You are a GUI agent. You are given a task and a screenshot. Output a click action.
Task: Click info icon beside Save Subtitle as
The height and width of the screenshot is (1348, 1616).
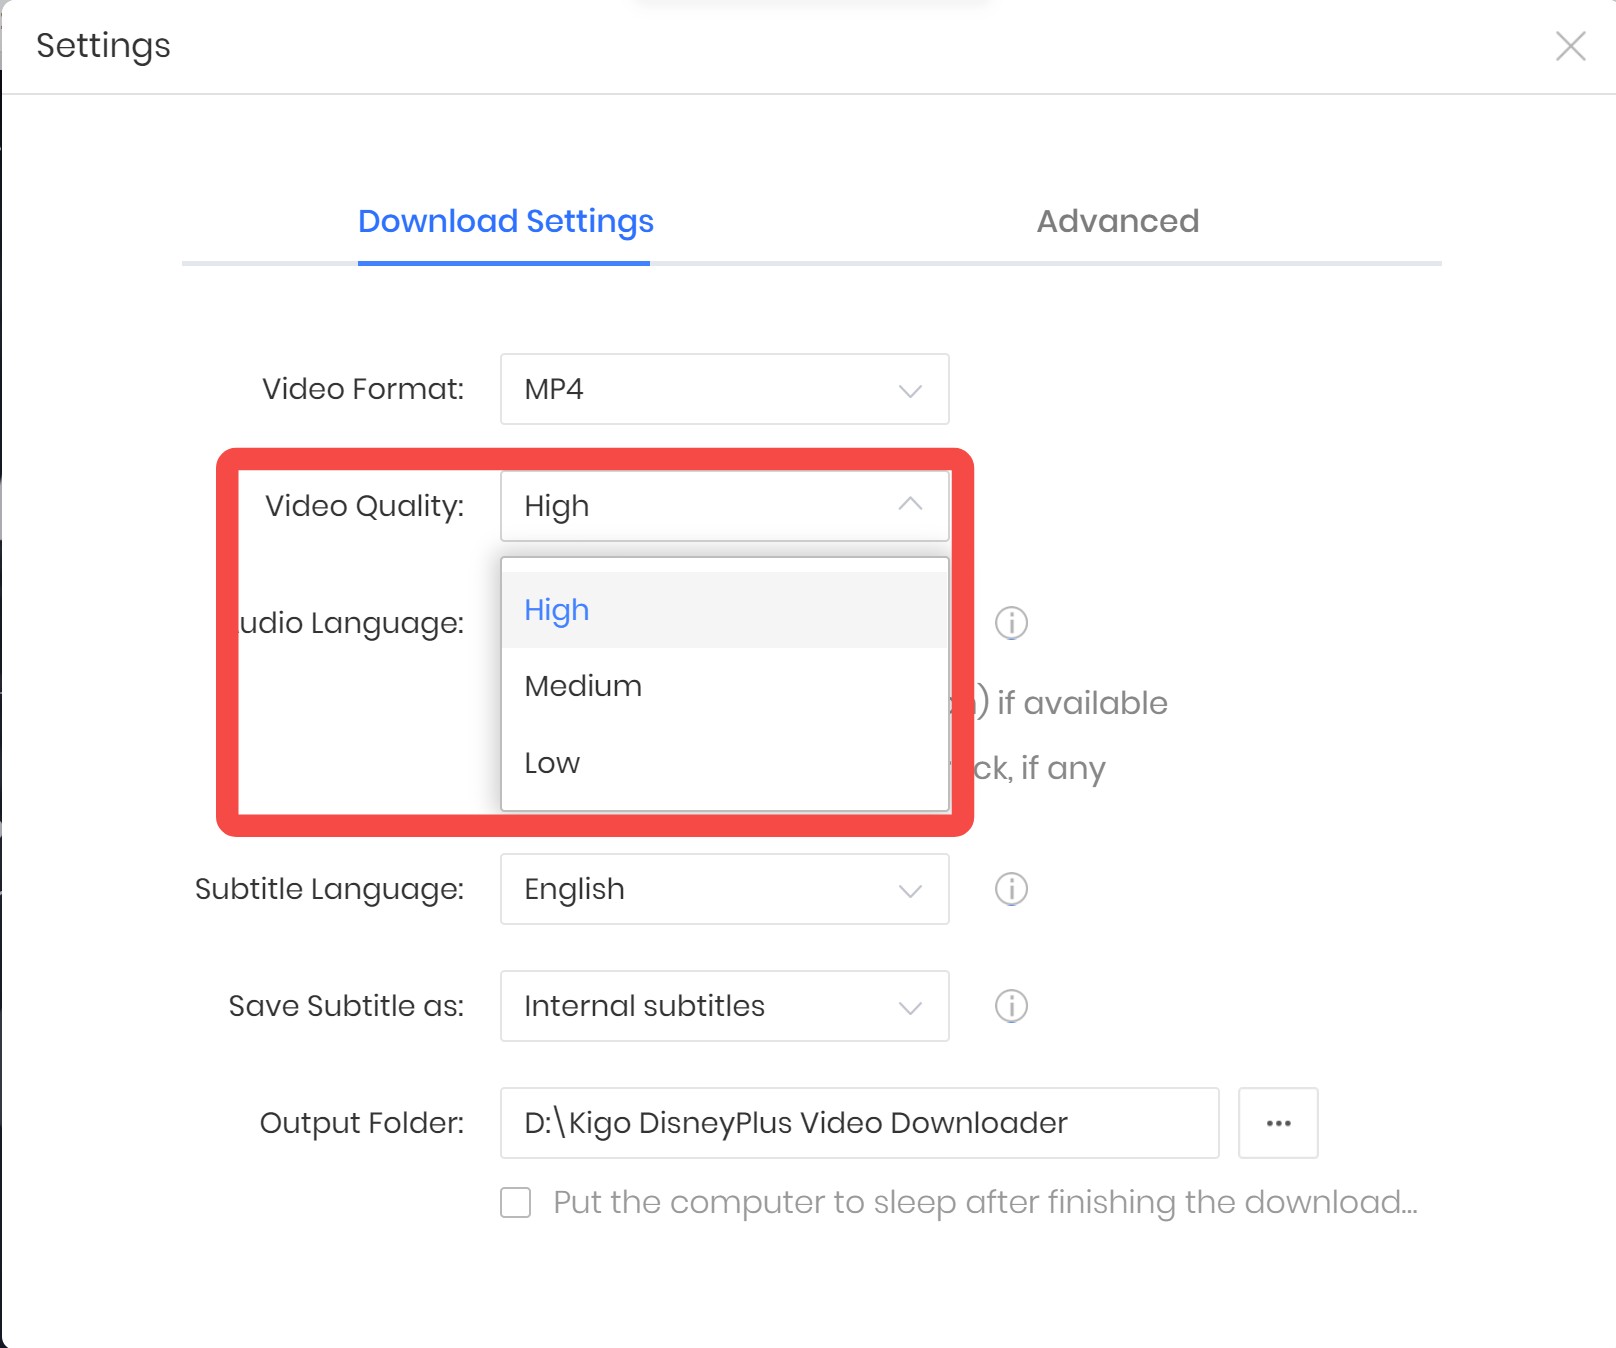tap(1011, 1006)
